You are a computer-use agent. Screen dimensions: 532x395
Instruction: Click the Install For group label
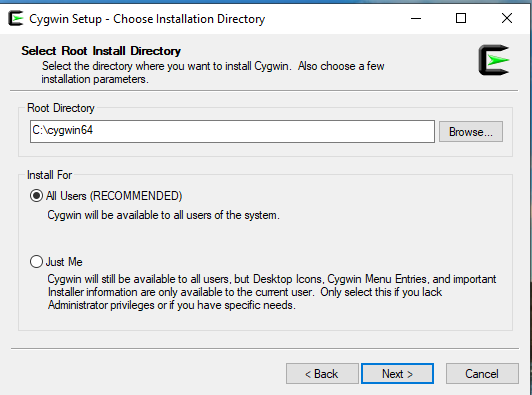pyautogui.click(x=50, y=175)
